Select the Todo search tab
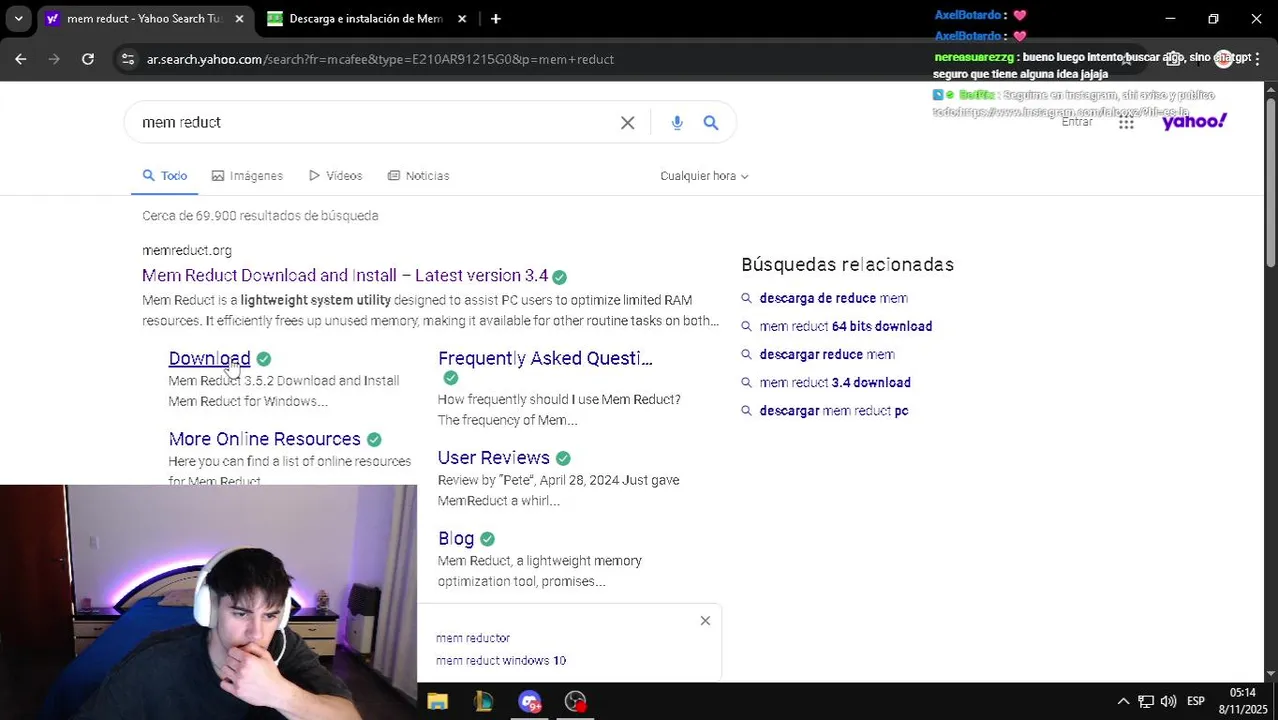 click(x=165, y=176)
